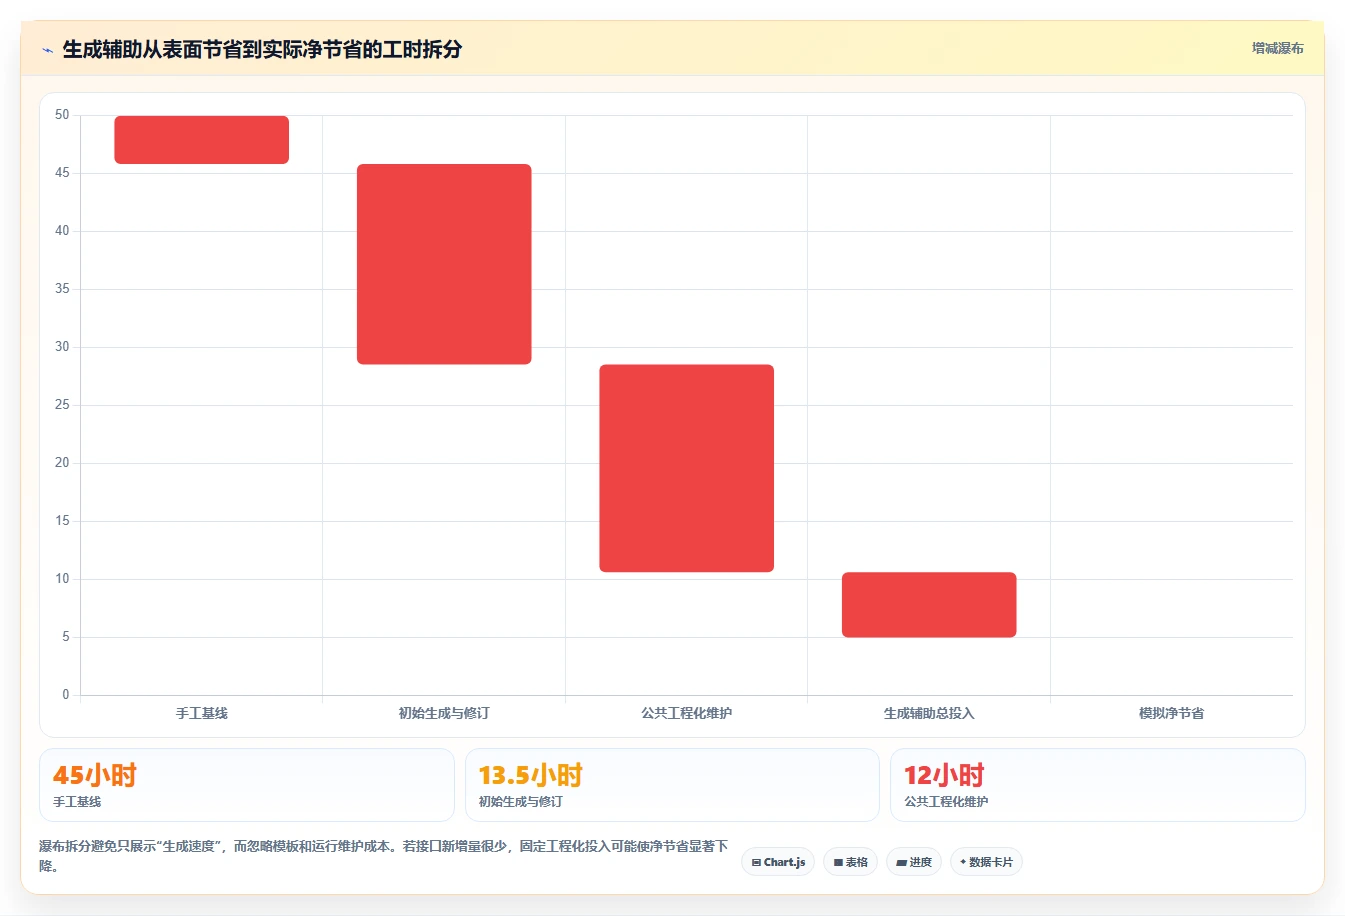Click the 初始生成与修订 x-axis label
This screenshot has width=1345, height=916.
click(444, 713)
